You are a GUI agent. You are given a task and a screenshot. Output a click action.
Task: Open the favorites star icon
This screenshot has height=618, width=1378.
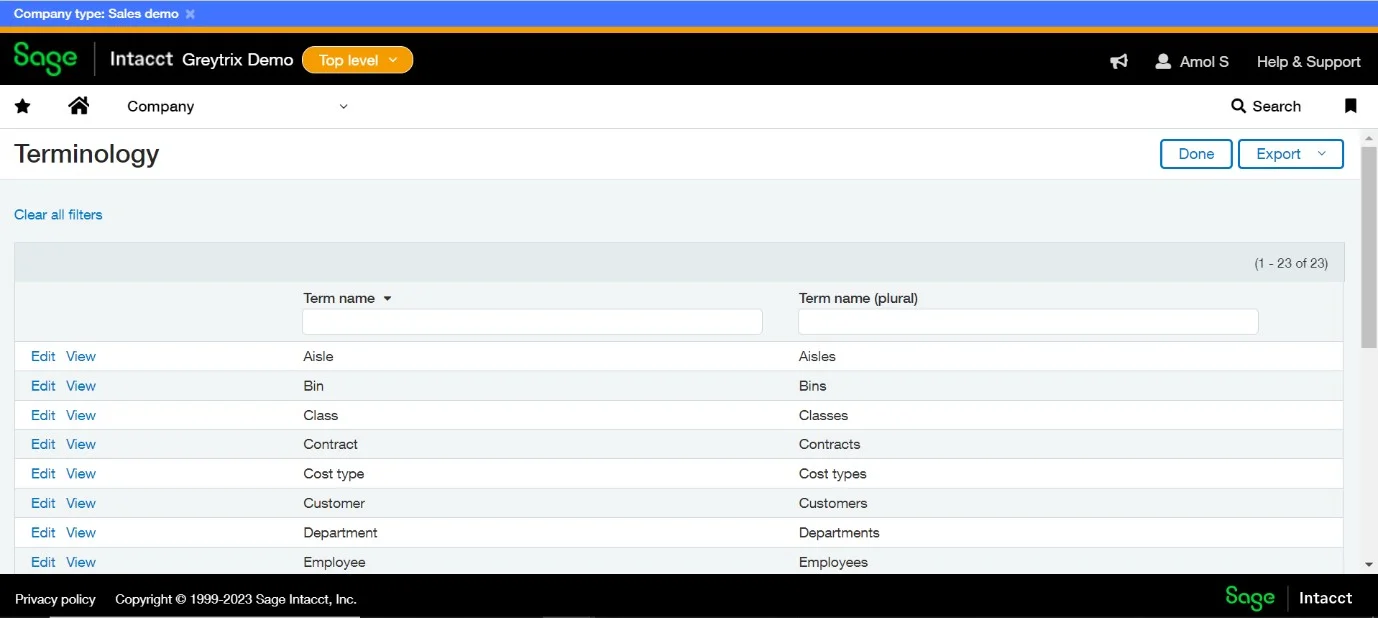pyautogui.click(x=23, y=106)
